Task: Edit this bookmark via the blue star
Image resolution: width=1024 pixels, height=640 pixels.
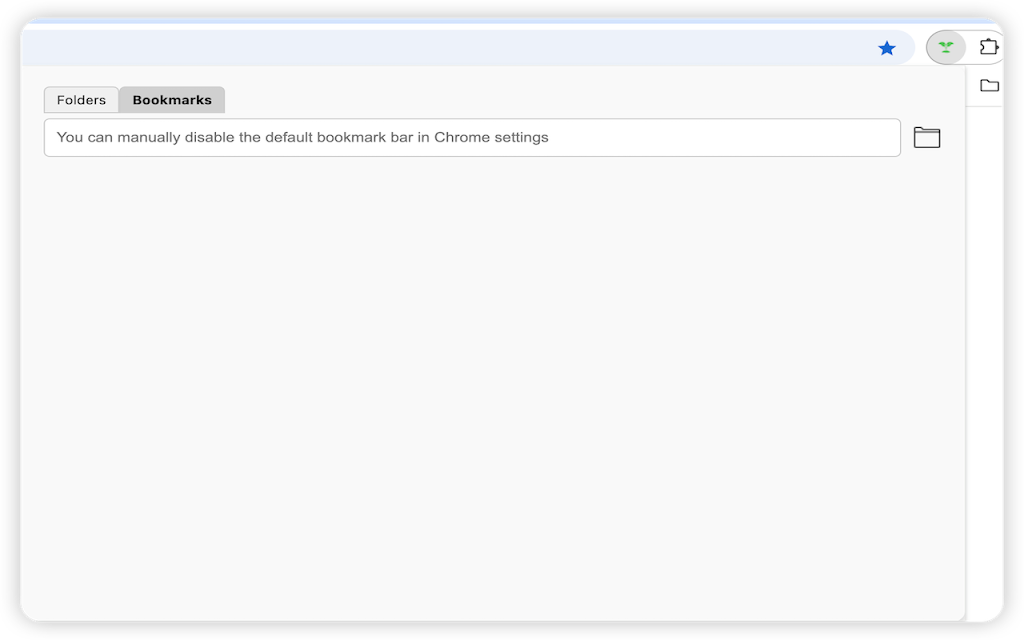Action: (886, 48)
